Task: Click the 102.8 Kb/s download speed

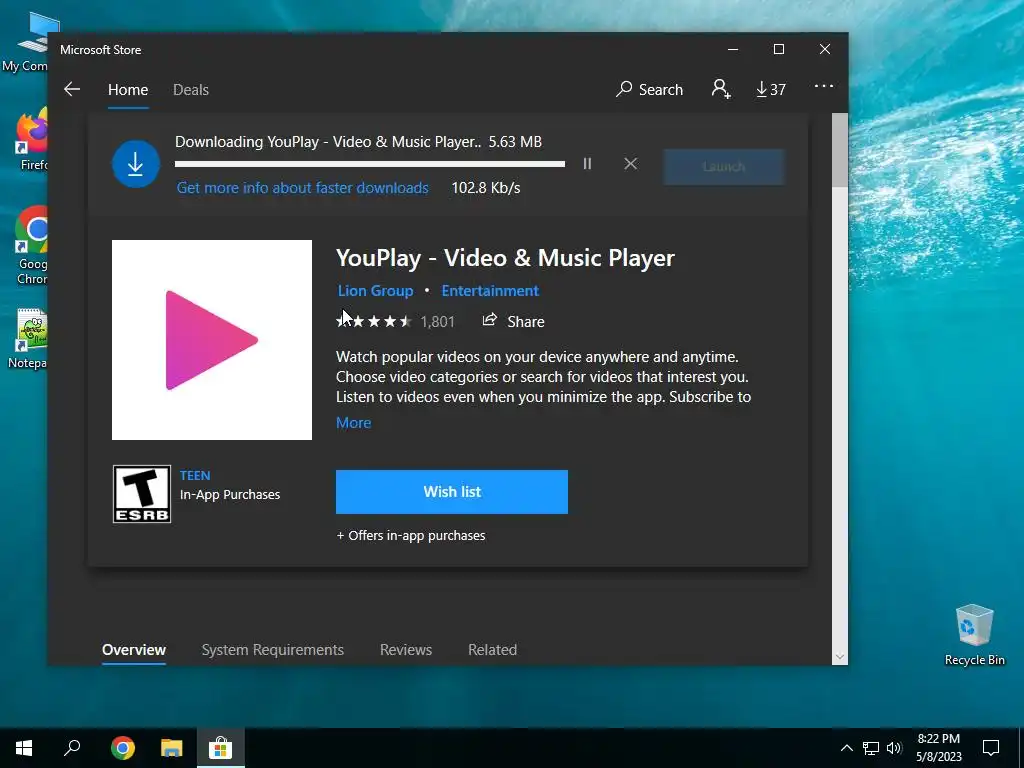Action: pos(486,188)
